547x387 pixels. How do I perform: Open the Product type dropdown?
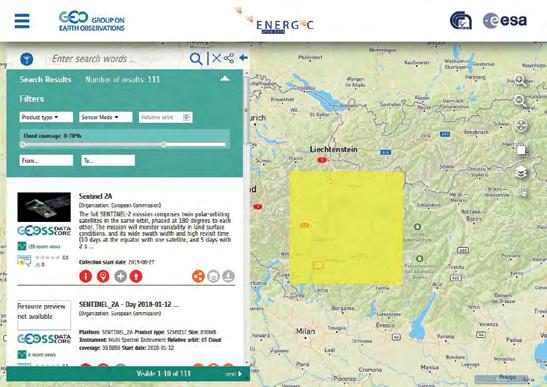(x=46, y=117)
